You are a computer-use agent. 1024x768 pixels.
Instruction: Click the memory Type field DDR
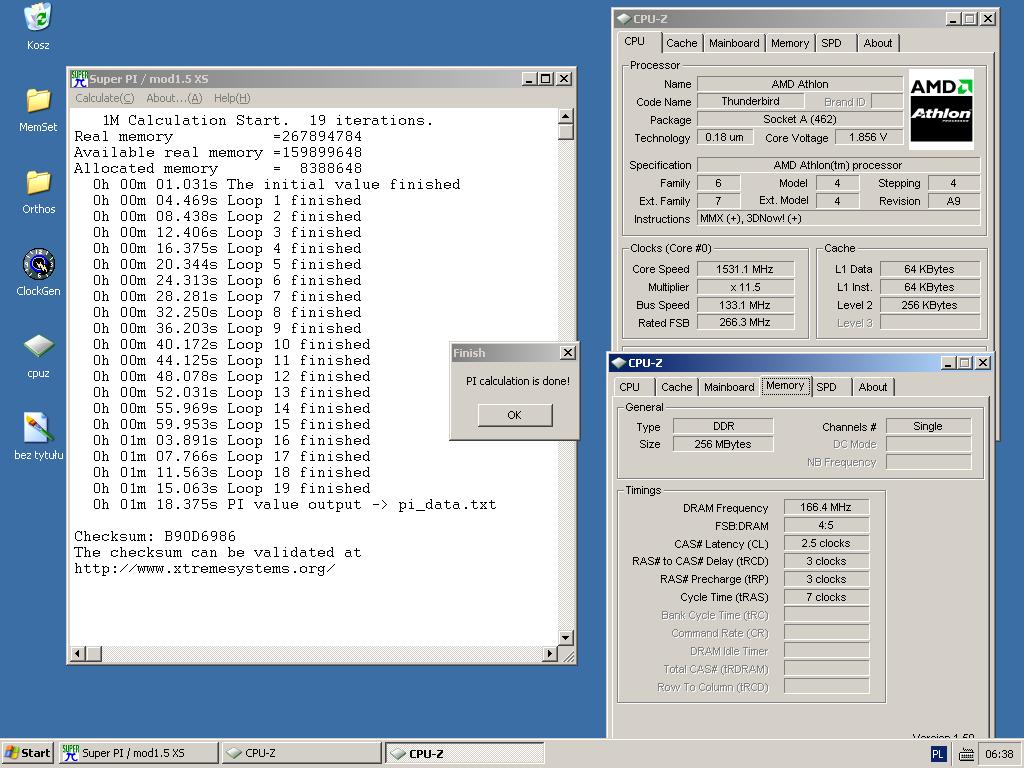pyautogui.click(x=724, y=426)
